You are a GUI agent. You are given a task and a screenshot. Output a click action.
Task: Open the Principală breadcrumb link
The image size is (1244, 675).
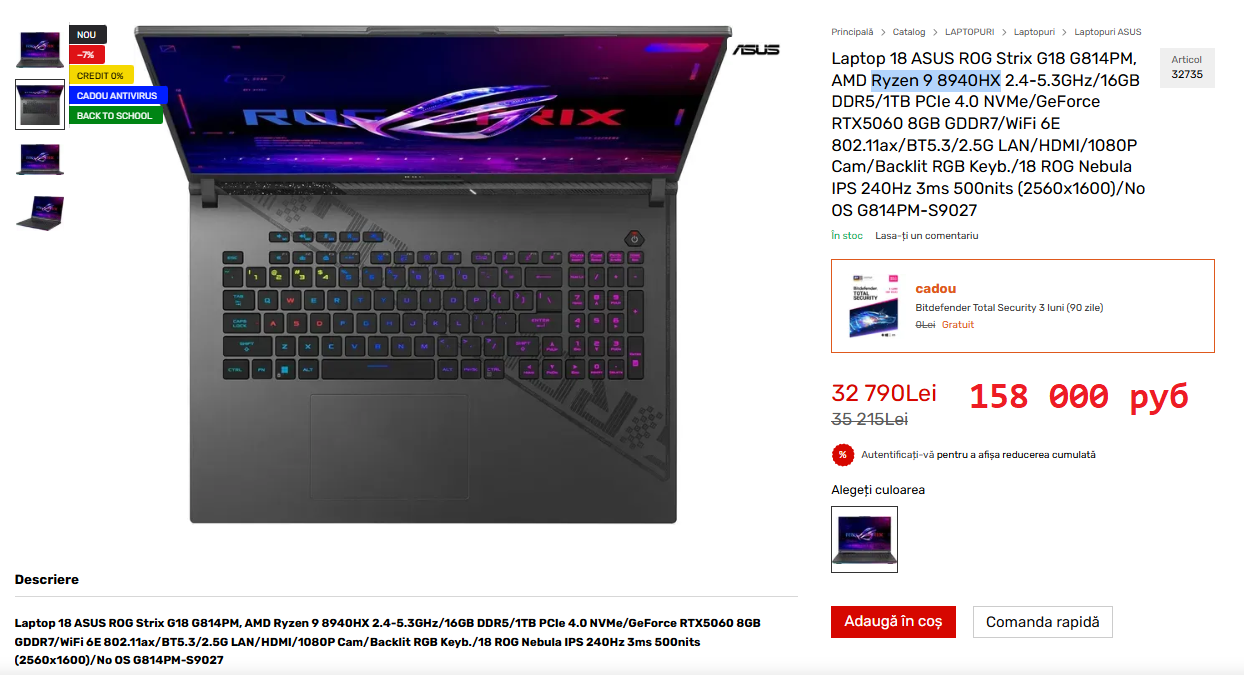852,32
